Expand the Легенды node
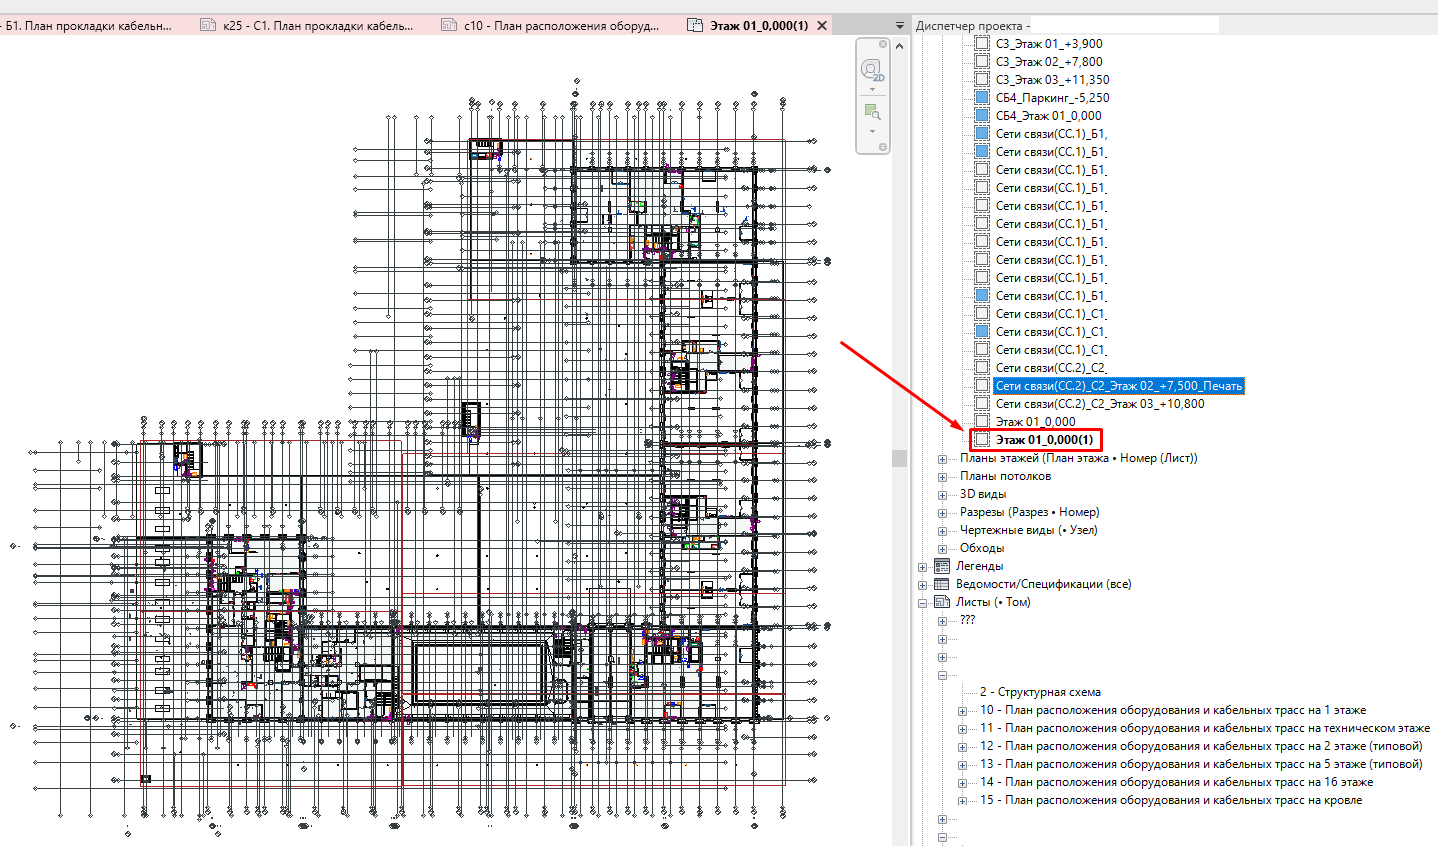1438x846 pixels. click(922, 567)
